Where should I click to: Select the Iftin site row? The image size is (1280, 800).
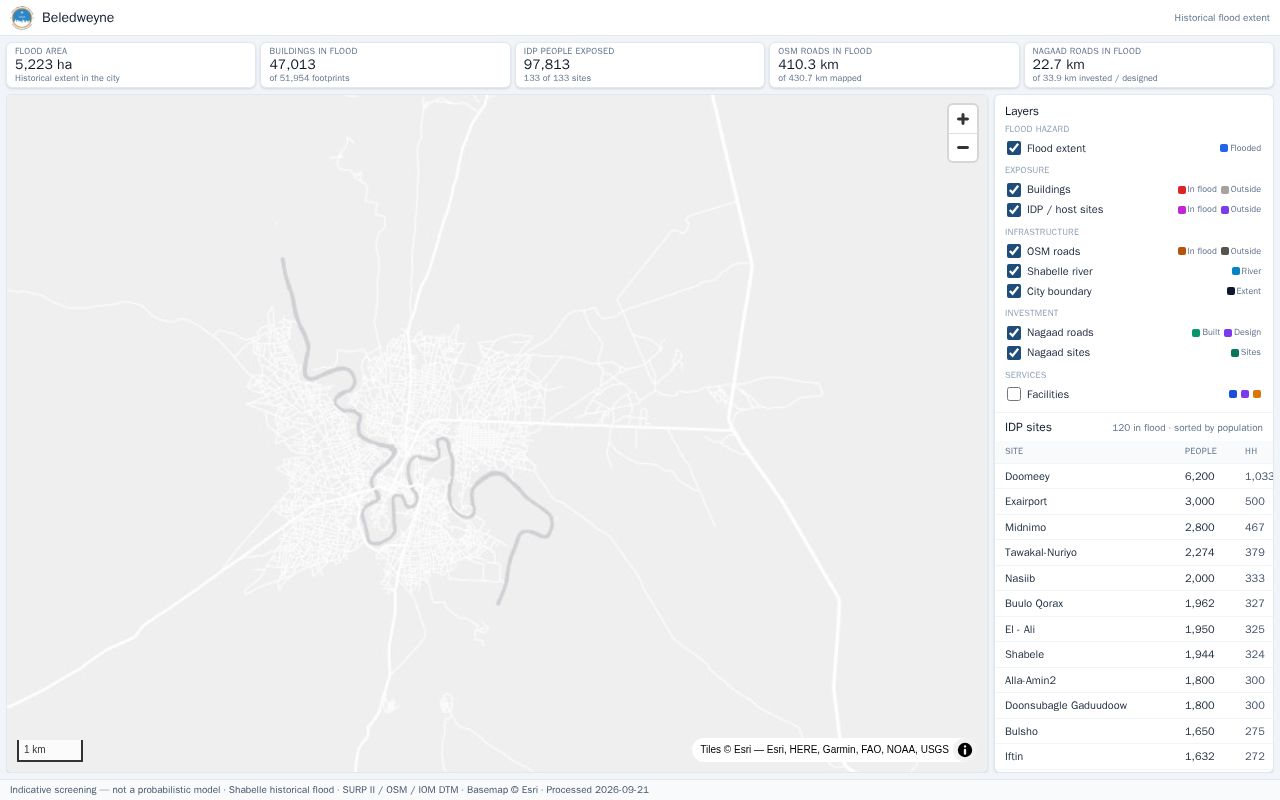pyautogui.click(x=1134, y=757)
